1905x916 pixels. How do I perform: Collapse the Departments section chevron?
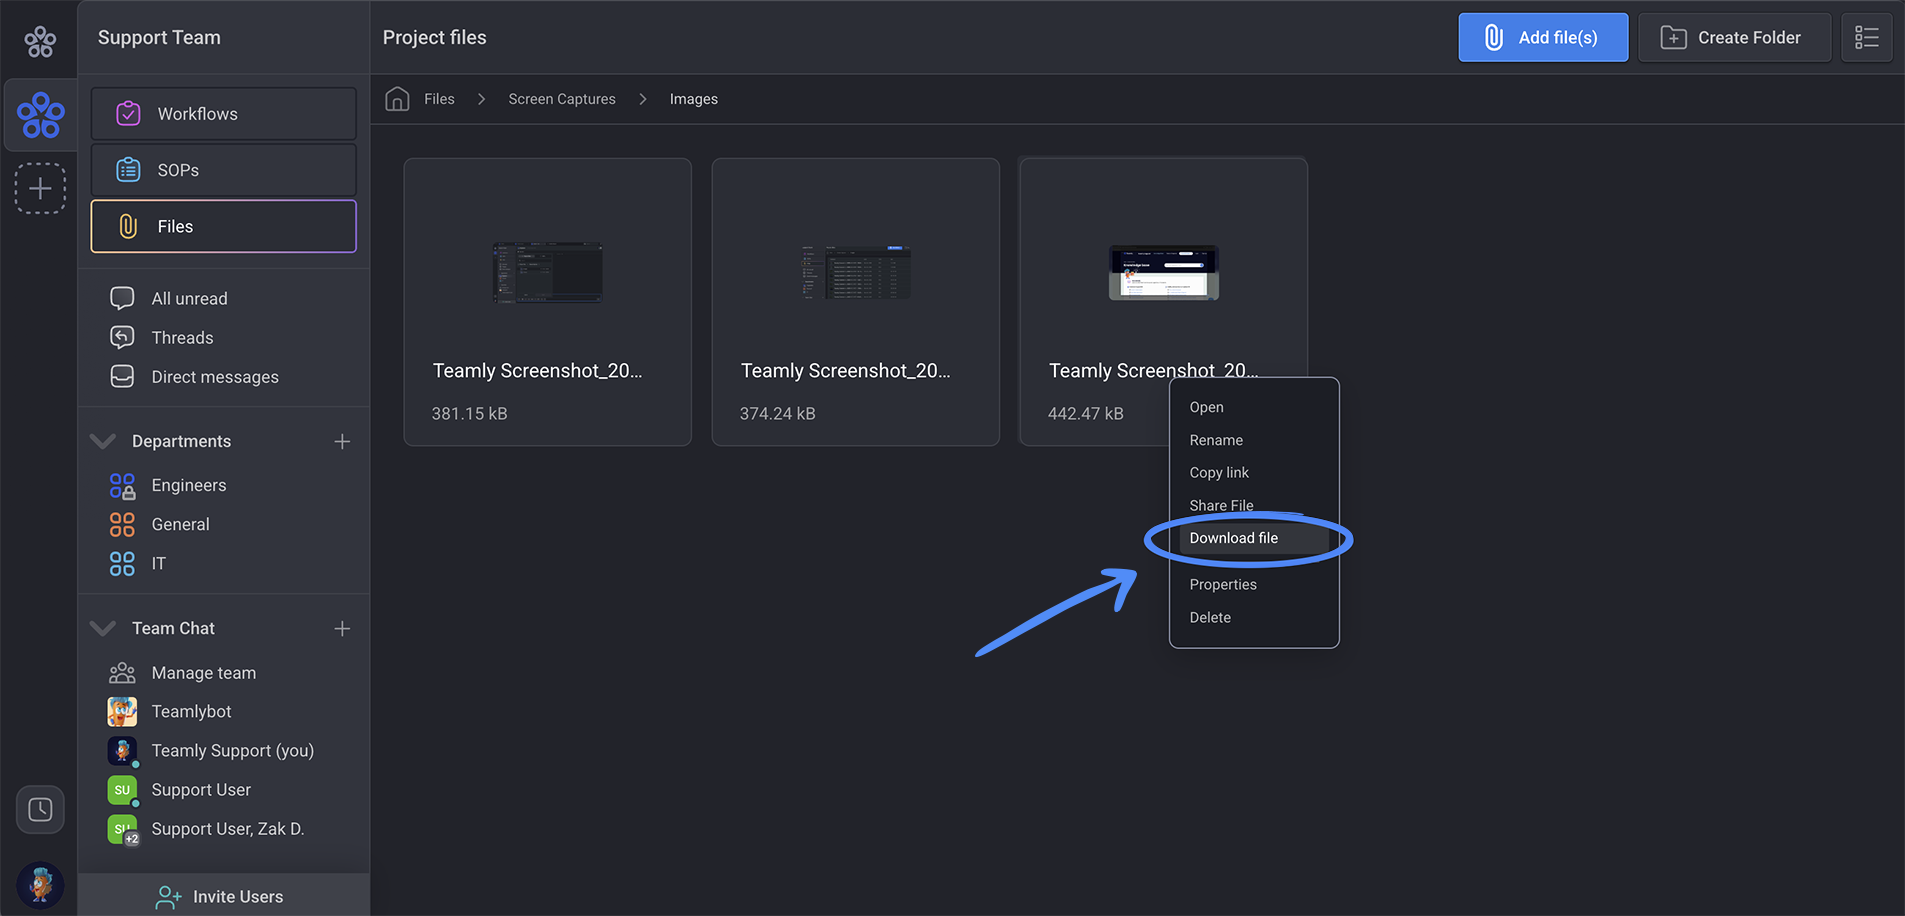coord(102,441)
